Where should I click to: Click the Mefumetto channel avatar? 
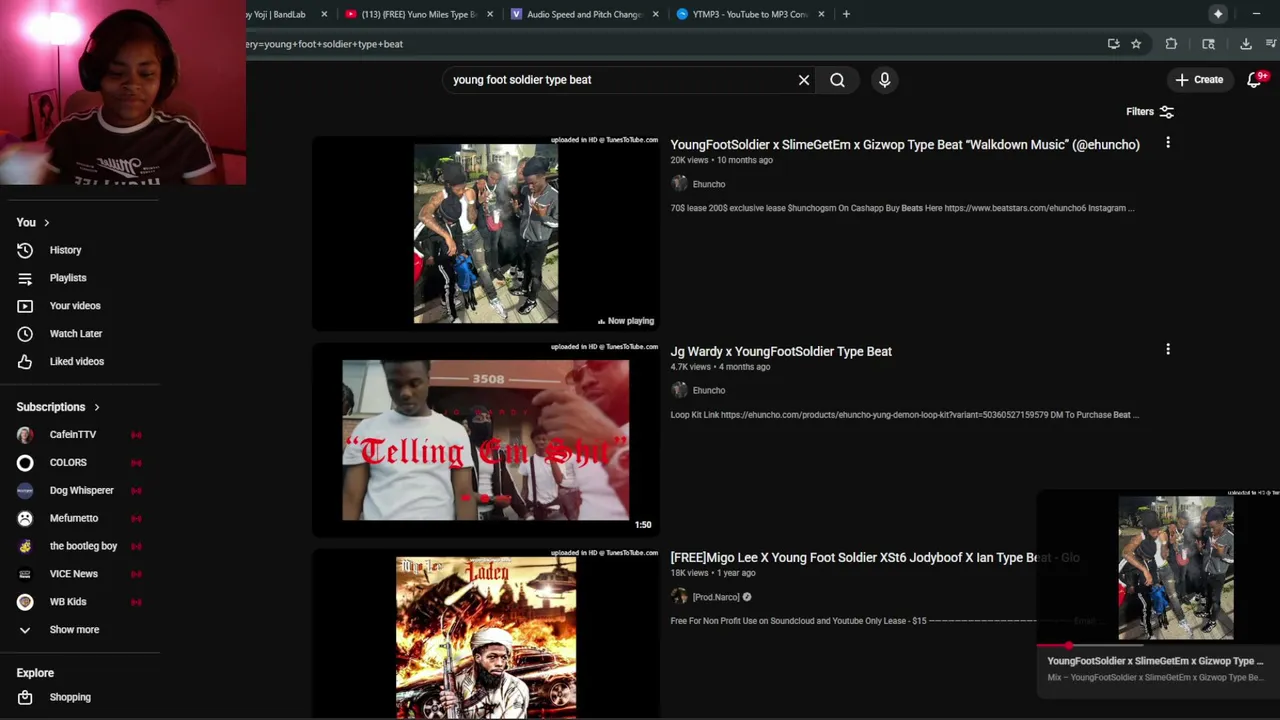pyautogui.click(x=25, y=518)
